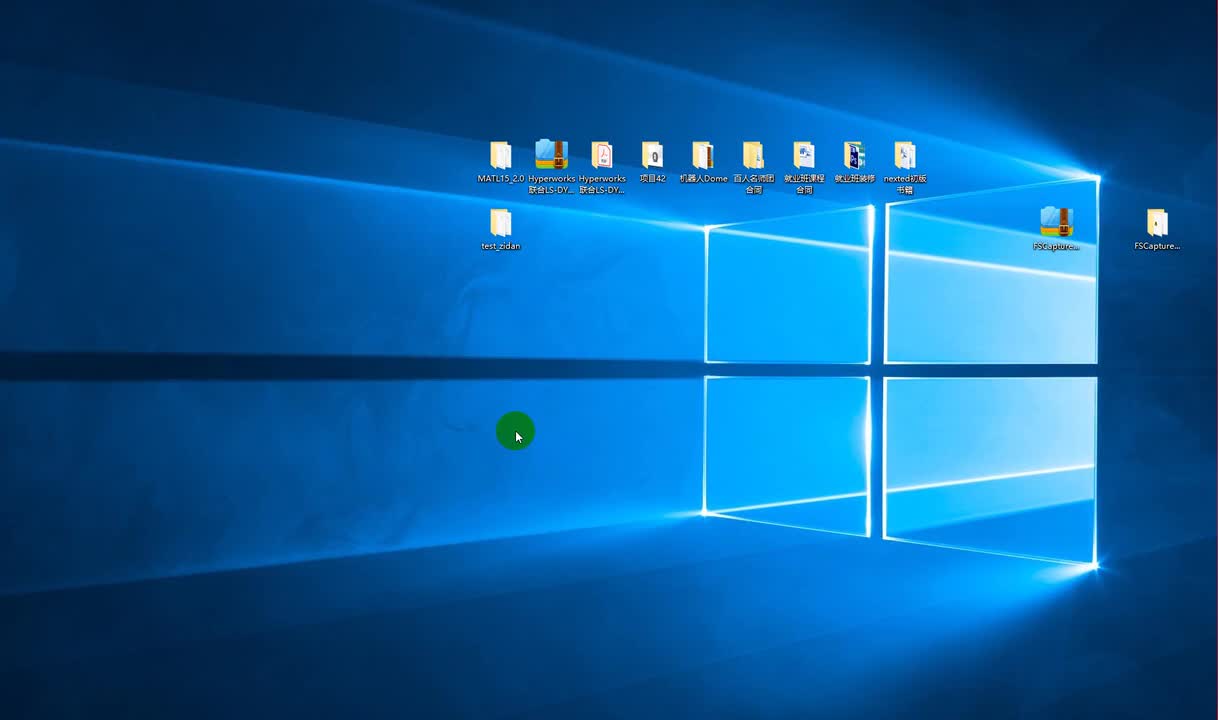The image size is (1218, 720).
Task: Select the Hyperworks LS-DY folder with PDF
Action: [602, 156]
